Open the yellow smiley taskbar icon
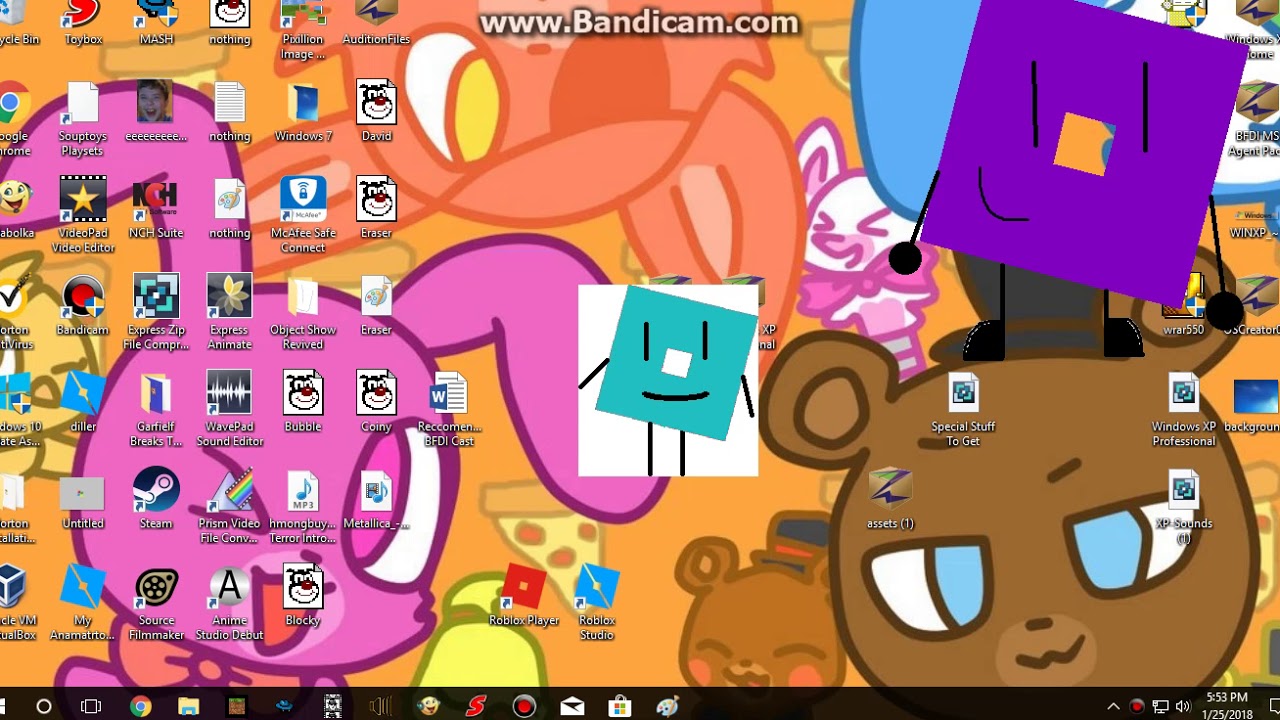 click(x=428, y=707)
